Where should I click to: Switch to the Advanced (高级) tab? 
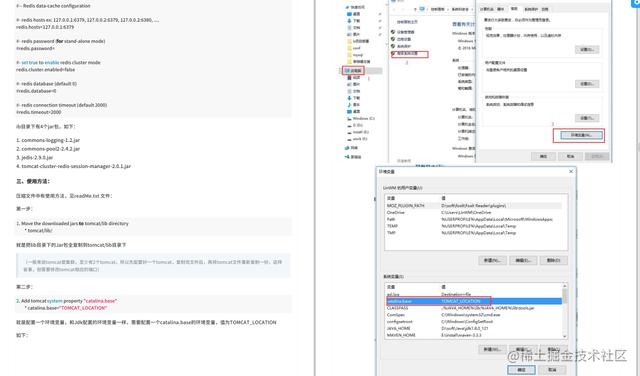coord(514,9)
